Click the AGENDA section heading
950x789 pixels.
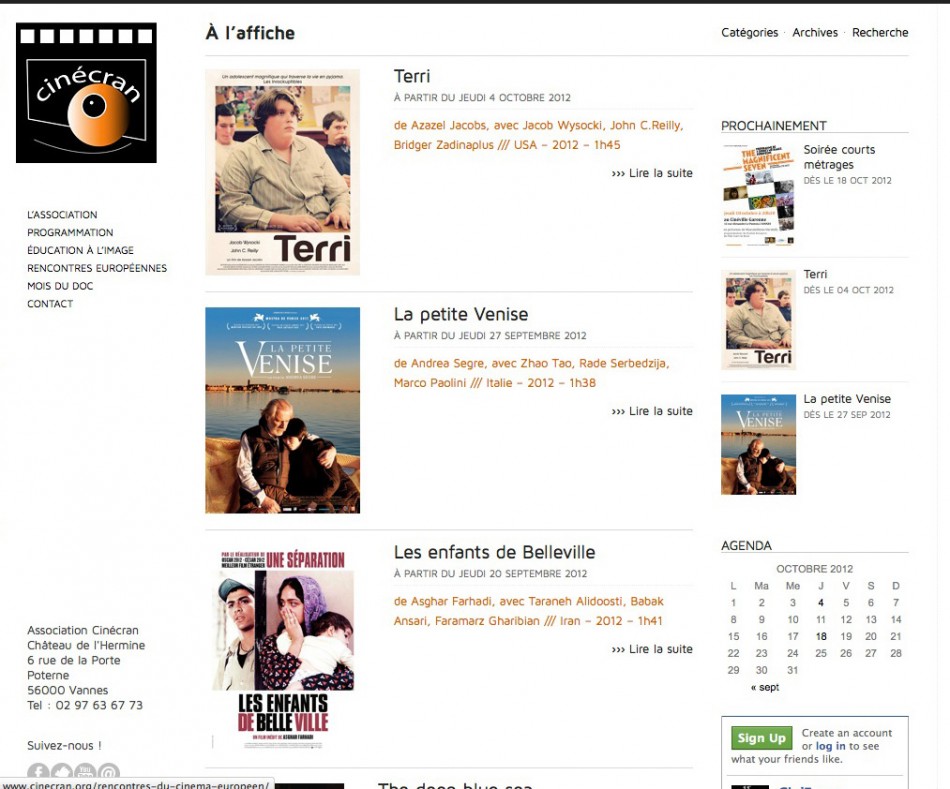[746, 546]
